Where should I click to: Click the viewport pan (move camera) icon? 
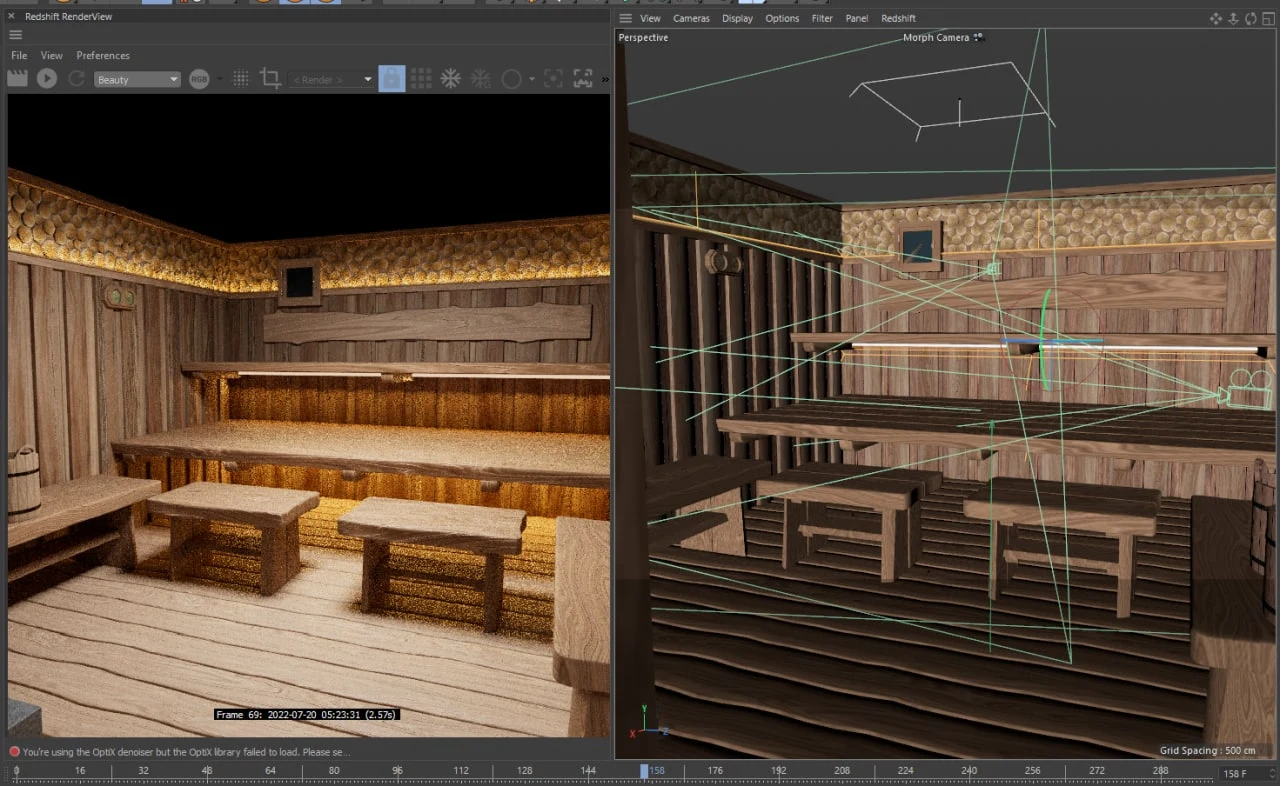pyautogui.click(x=1216, y=18)
